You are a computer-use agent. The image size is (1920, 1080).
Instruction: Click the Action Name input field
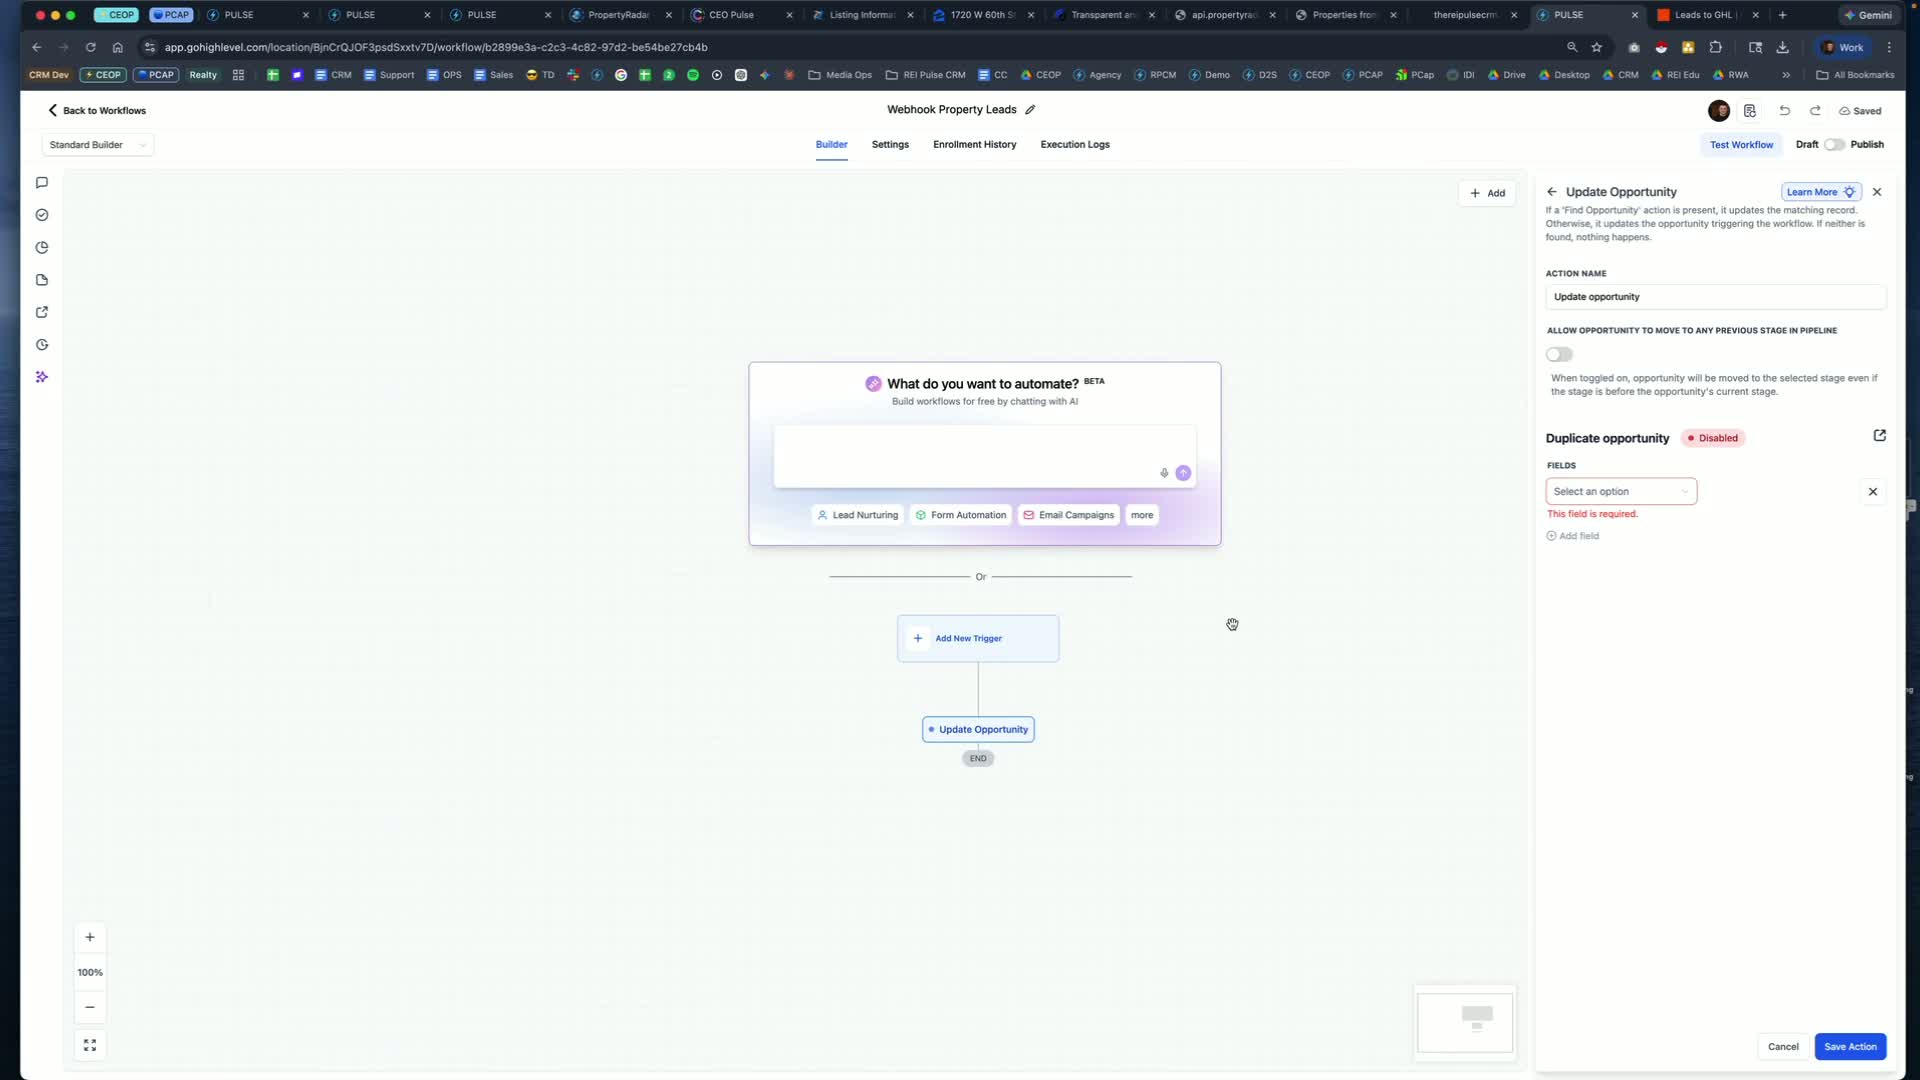point(1716,297)
